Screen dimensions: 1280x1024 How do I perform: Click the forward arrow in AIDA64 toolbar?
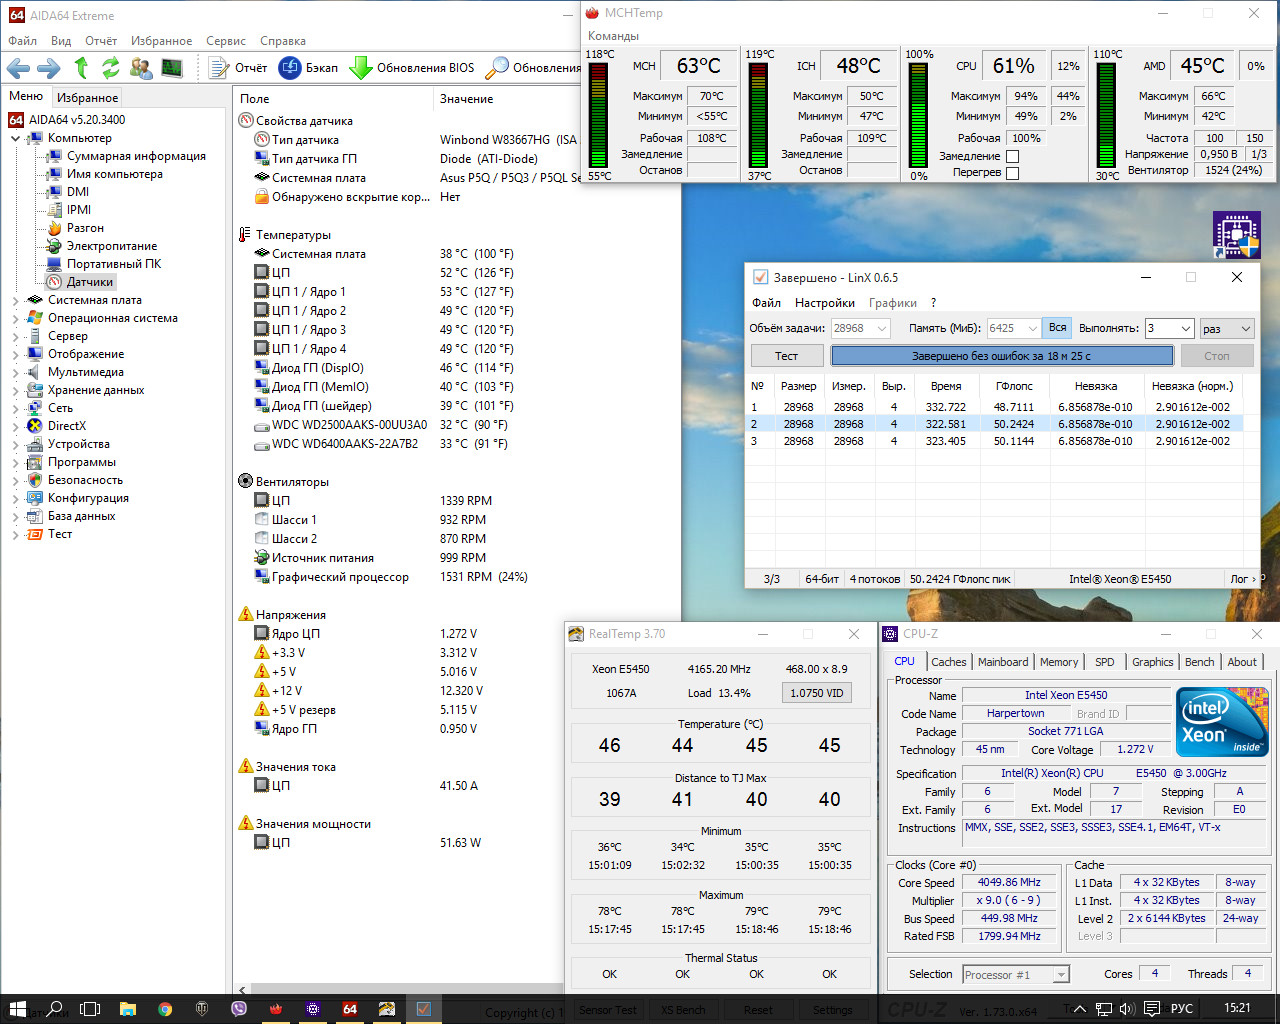pos(49,68)
